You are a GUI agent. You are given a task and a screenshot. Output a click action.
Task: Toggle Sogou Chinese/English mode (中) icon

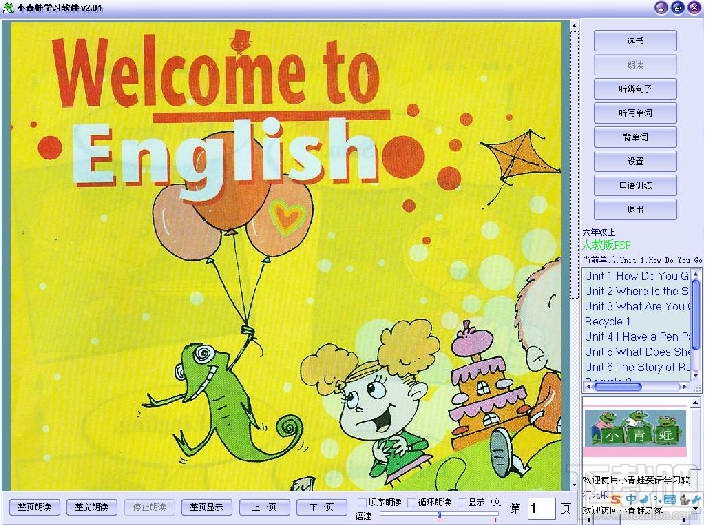click(631, 499)
